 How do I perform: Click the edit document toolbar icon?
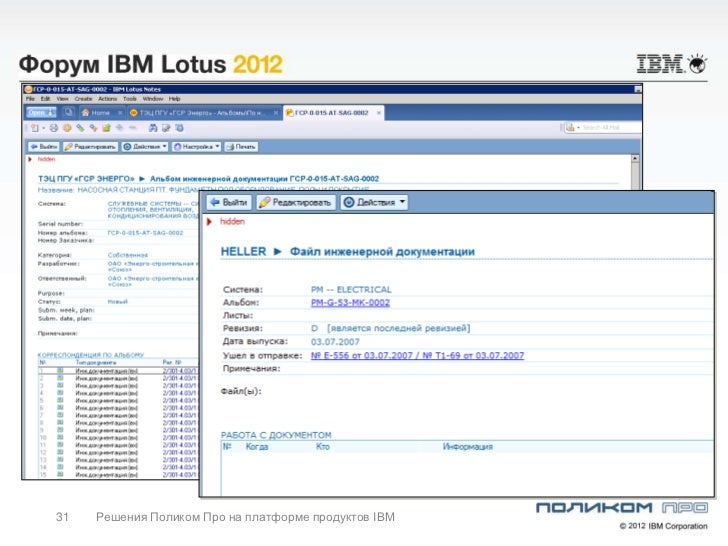click(166, 128)
